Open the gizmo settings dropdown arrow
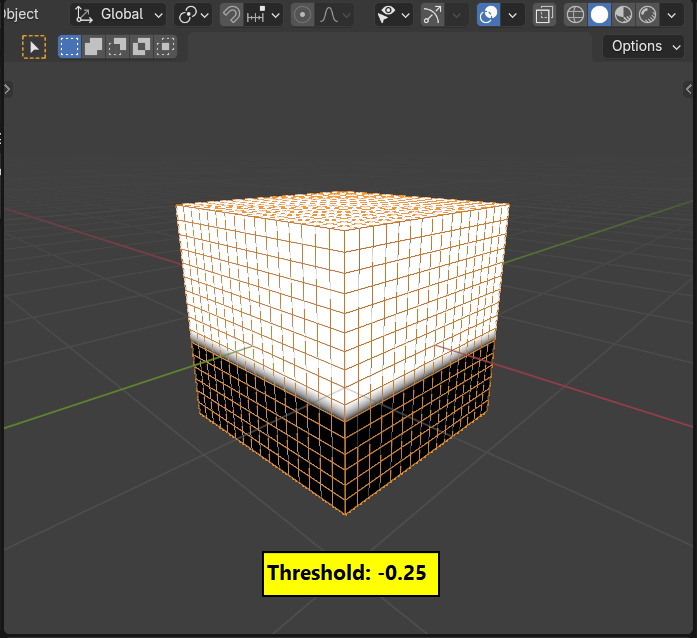The width and height of the screenshot is (697, 638). pyautogui.click(x=457, y=15)
